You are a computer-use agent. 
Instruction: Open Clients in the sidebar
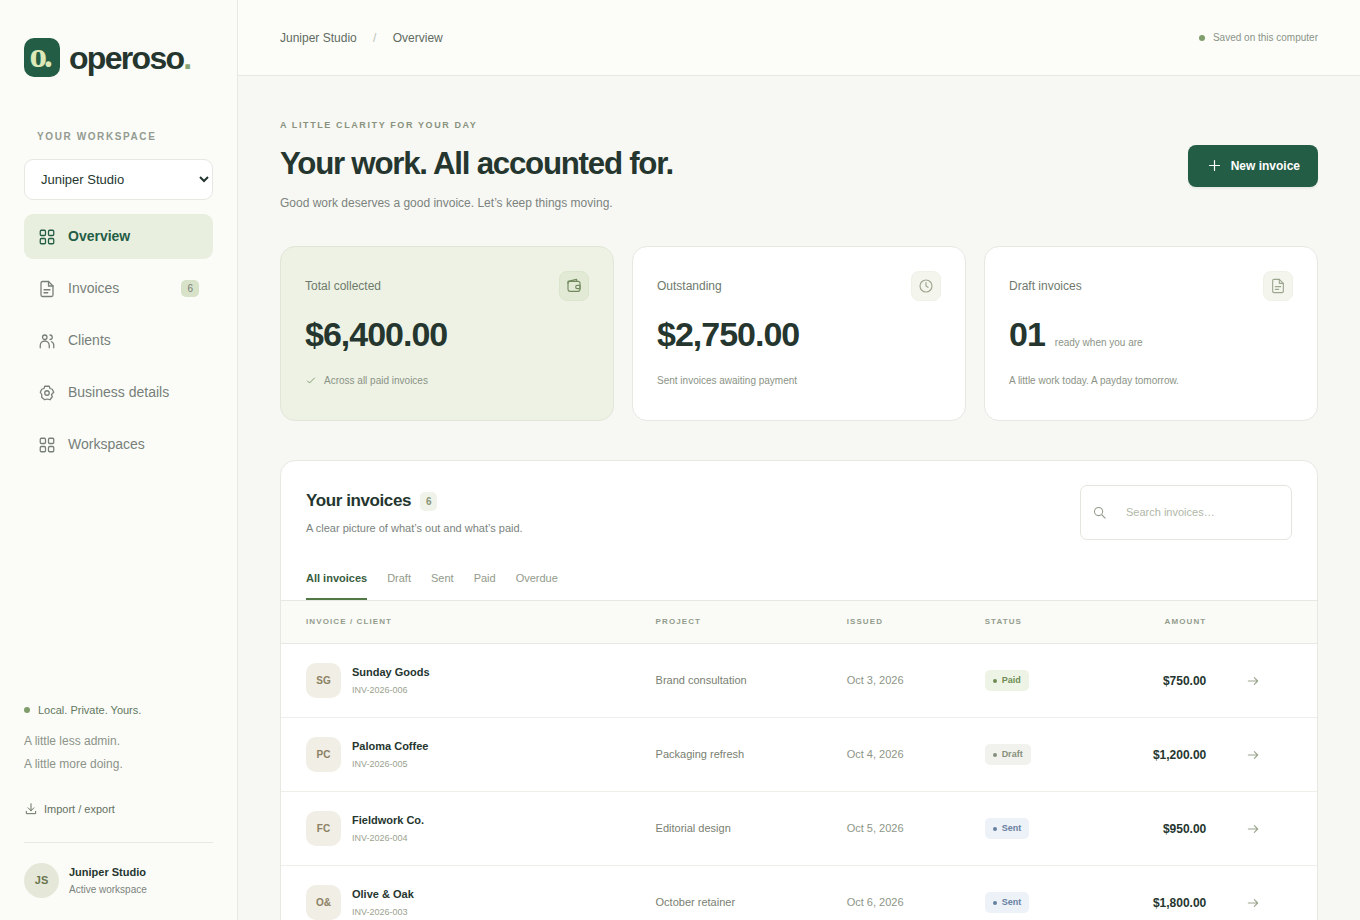[x=118, y=340]
